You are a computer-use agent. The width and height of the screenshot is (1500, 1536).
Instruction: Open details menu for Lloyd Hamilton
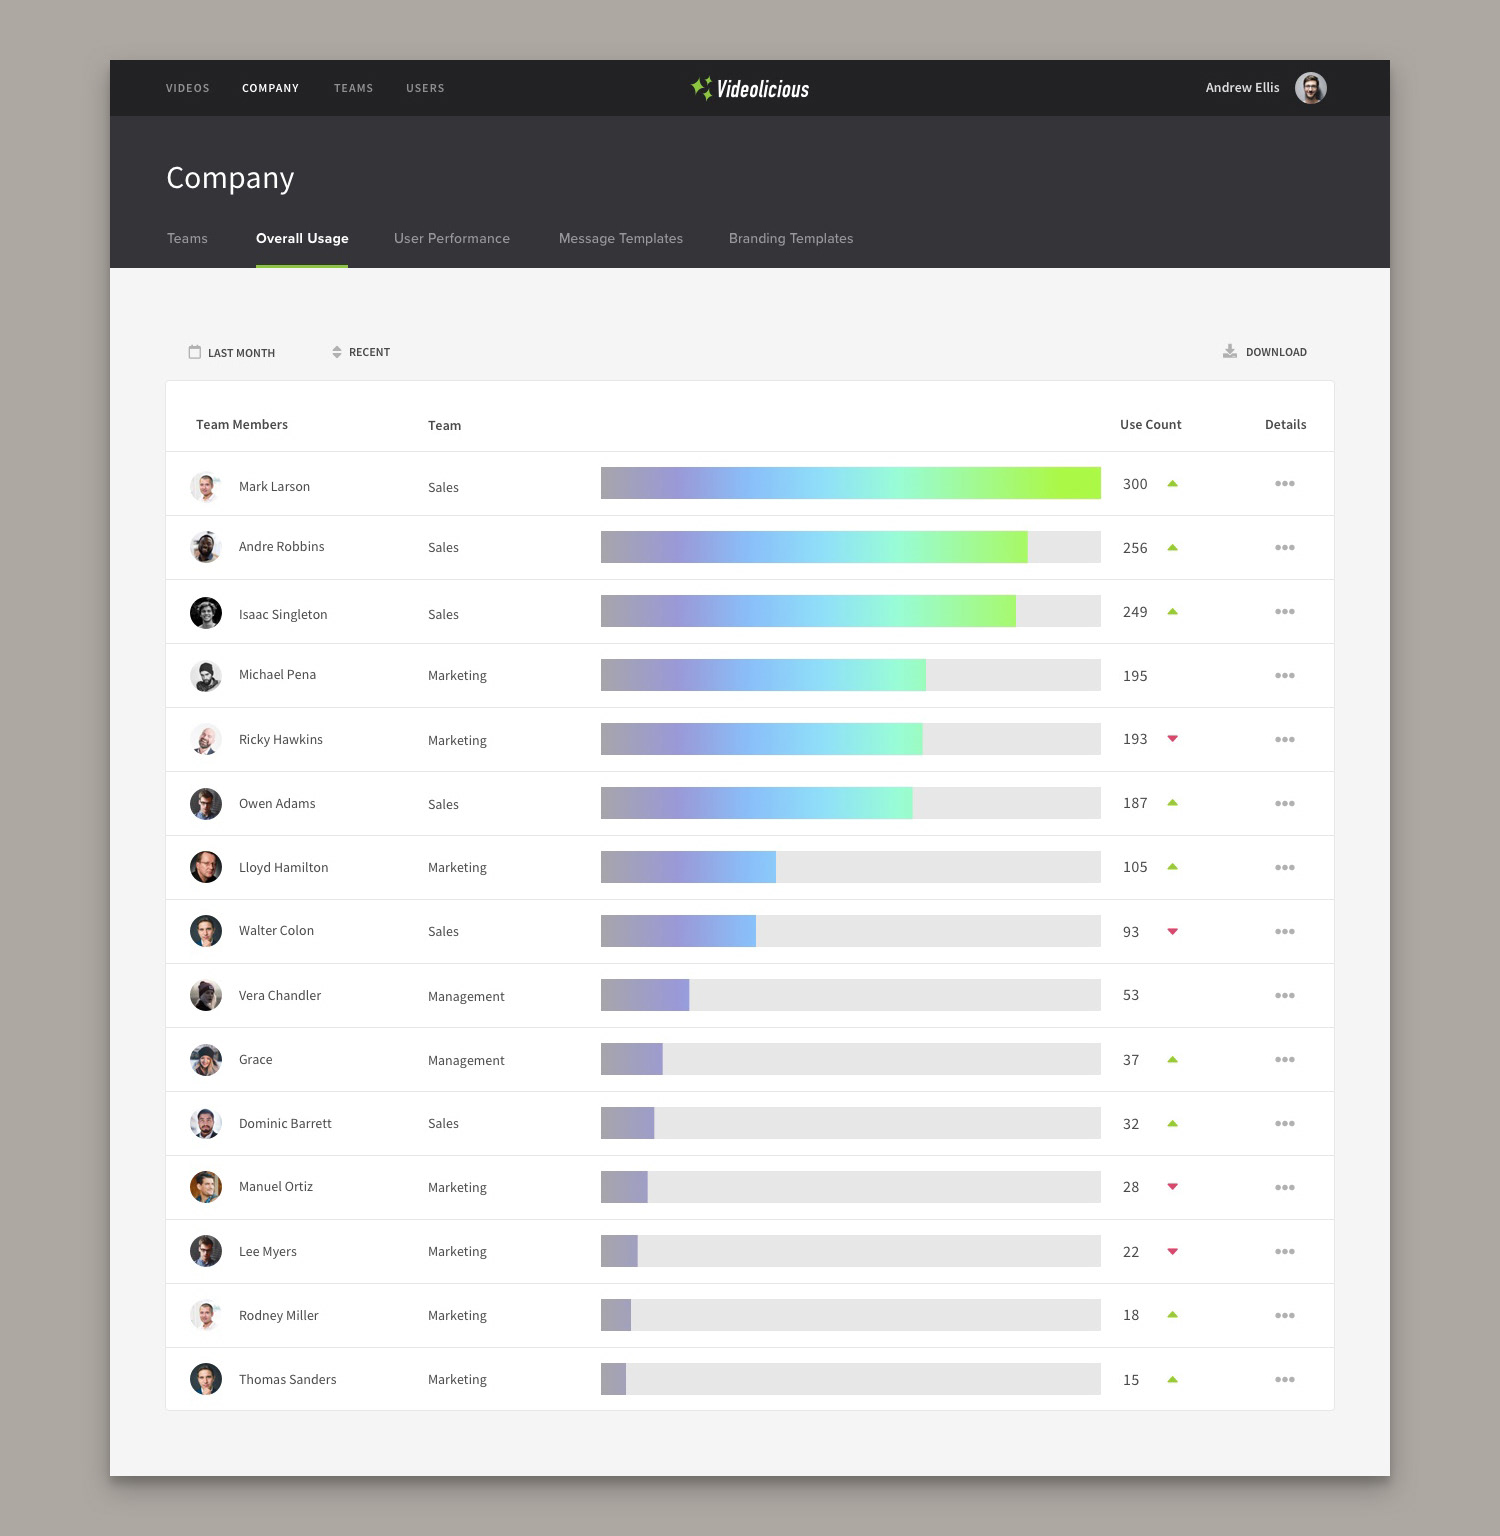(1285, 868)
